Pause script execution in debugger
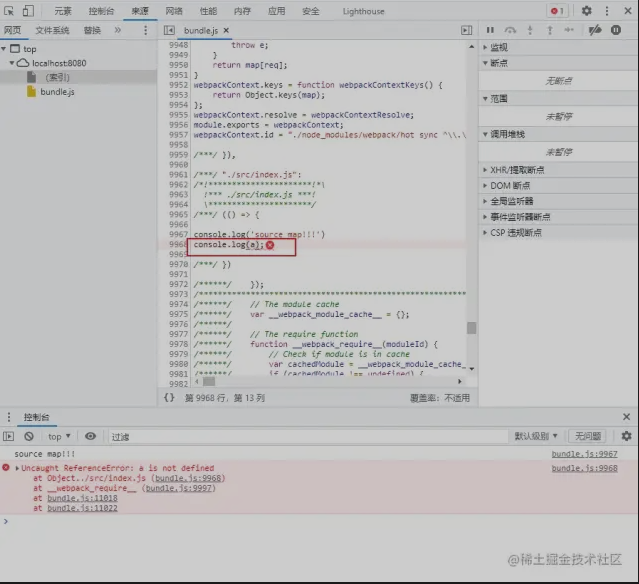This screenshot has width=639, height=584. tap(490, 30)
